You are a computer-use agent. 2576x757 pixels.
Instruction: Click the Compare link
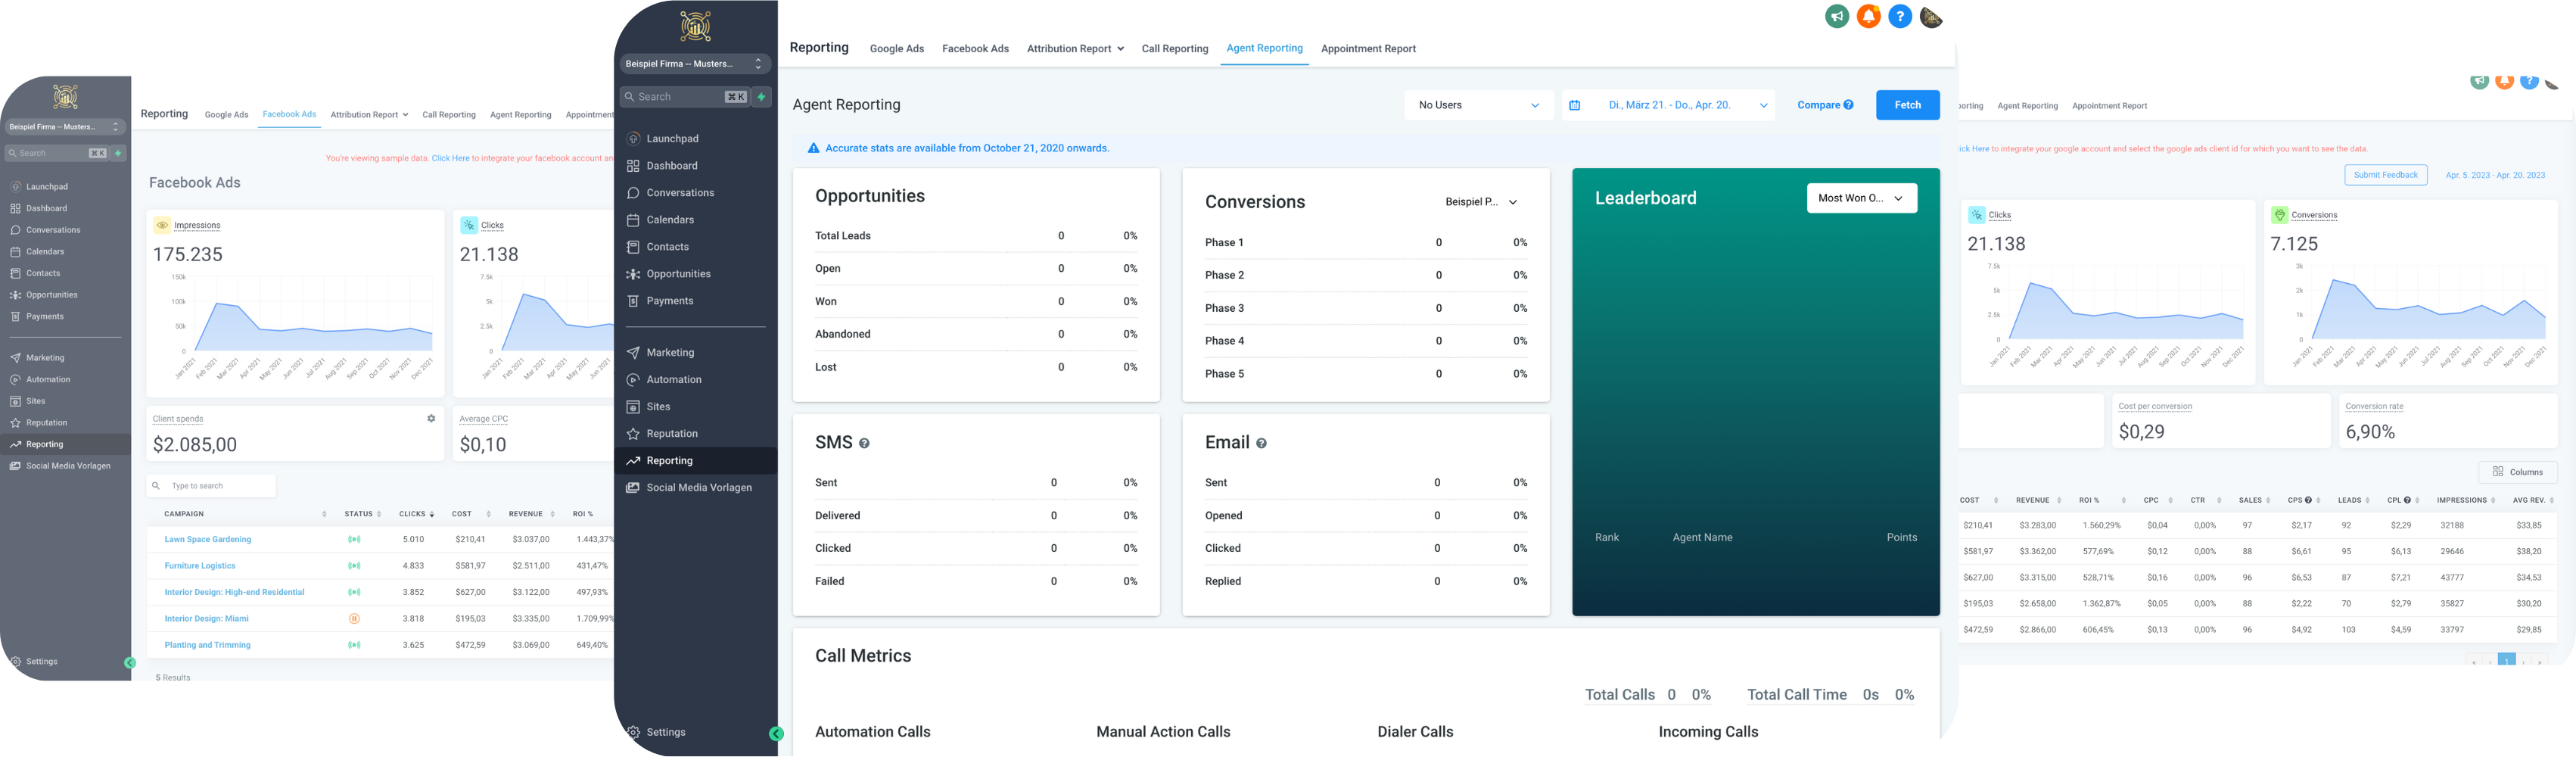point(1818,105)
